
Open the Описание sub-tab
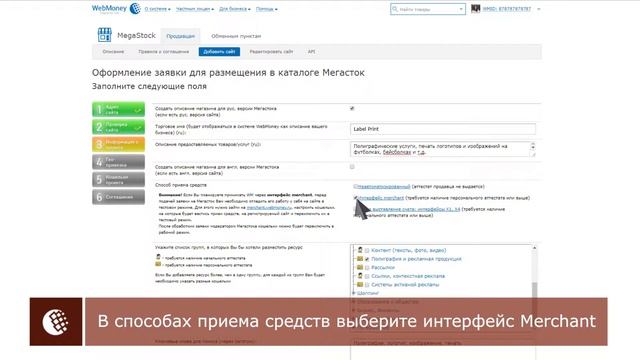(113, 52)
